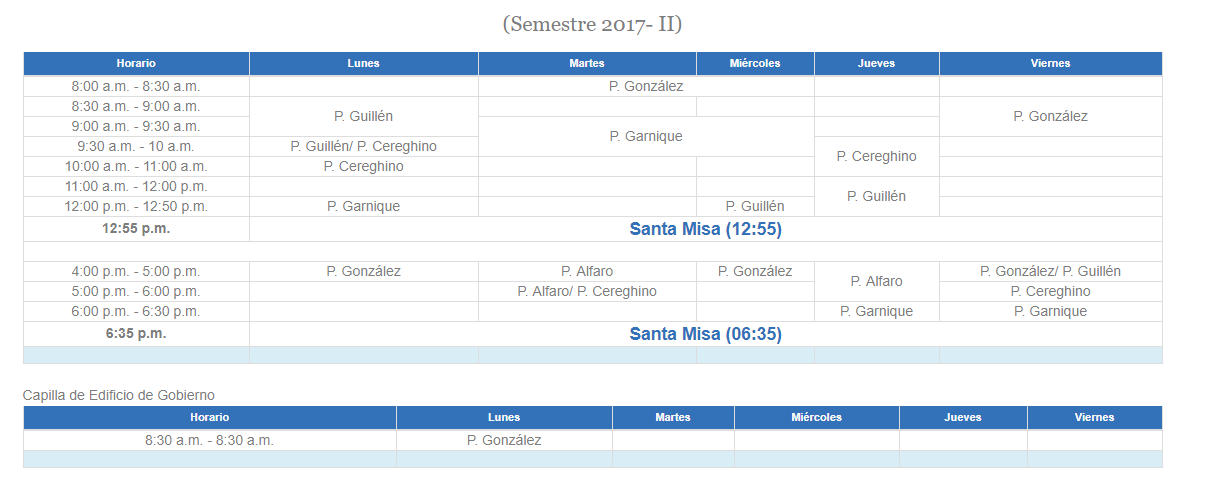Click the P. Alfaro/ P. Cereghino cell
This screenshot has width=1221, height=477.
click(x=587, y=291)
